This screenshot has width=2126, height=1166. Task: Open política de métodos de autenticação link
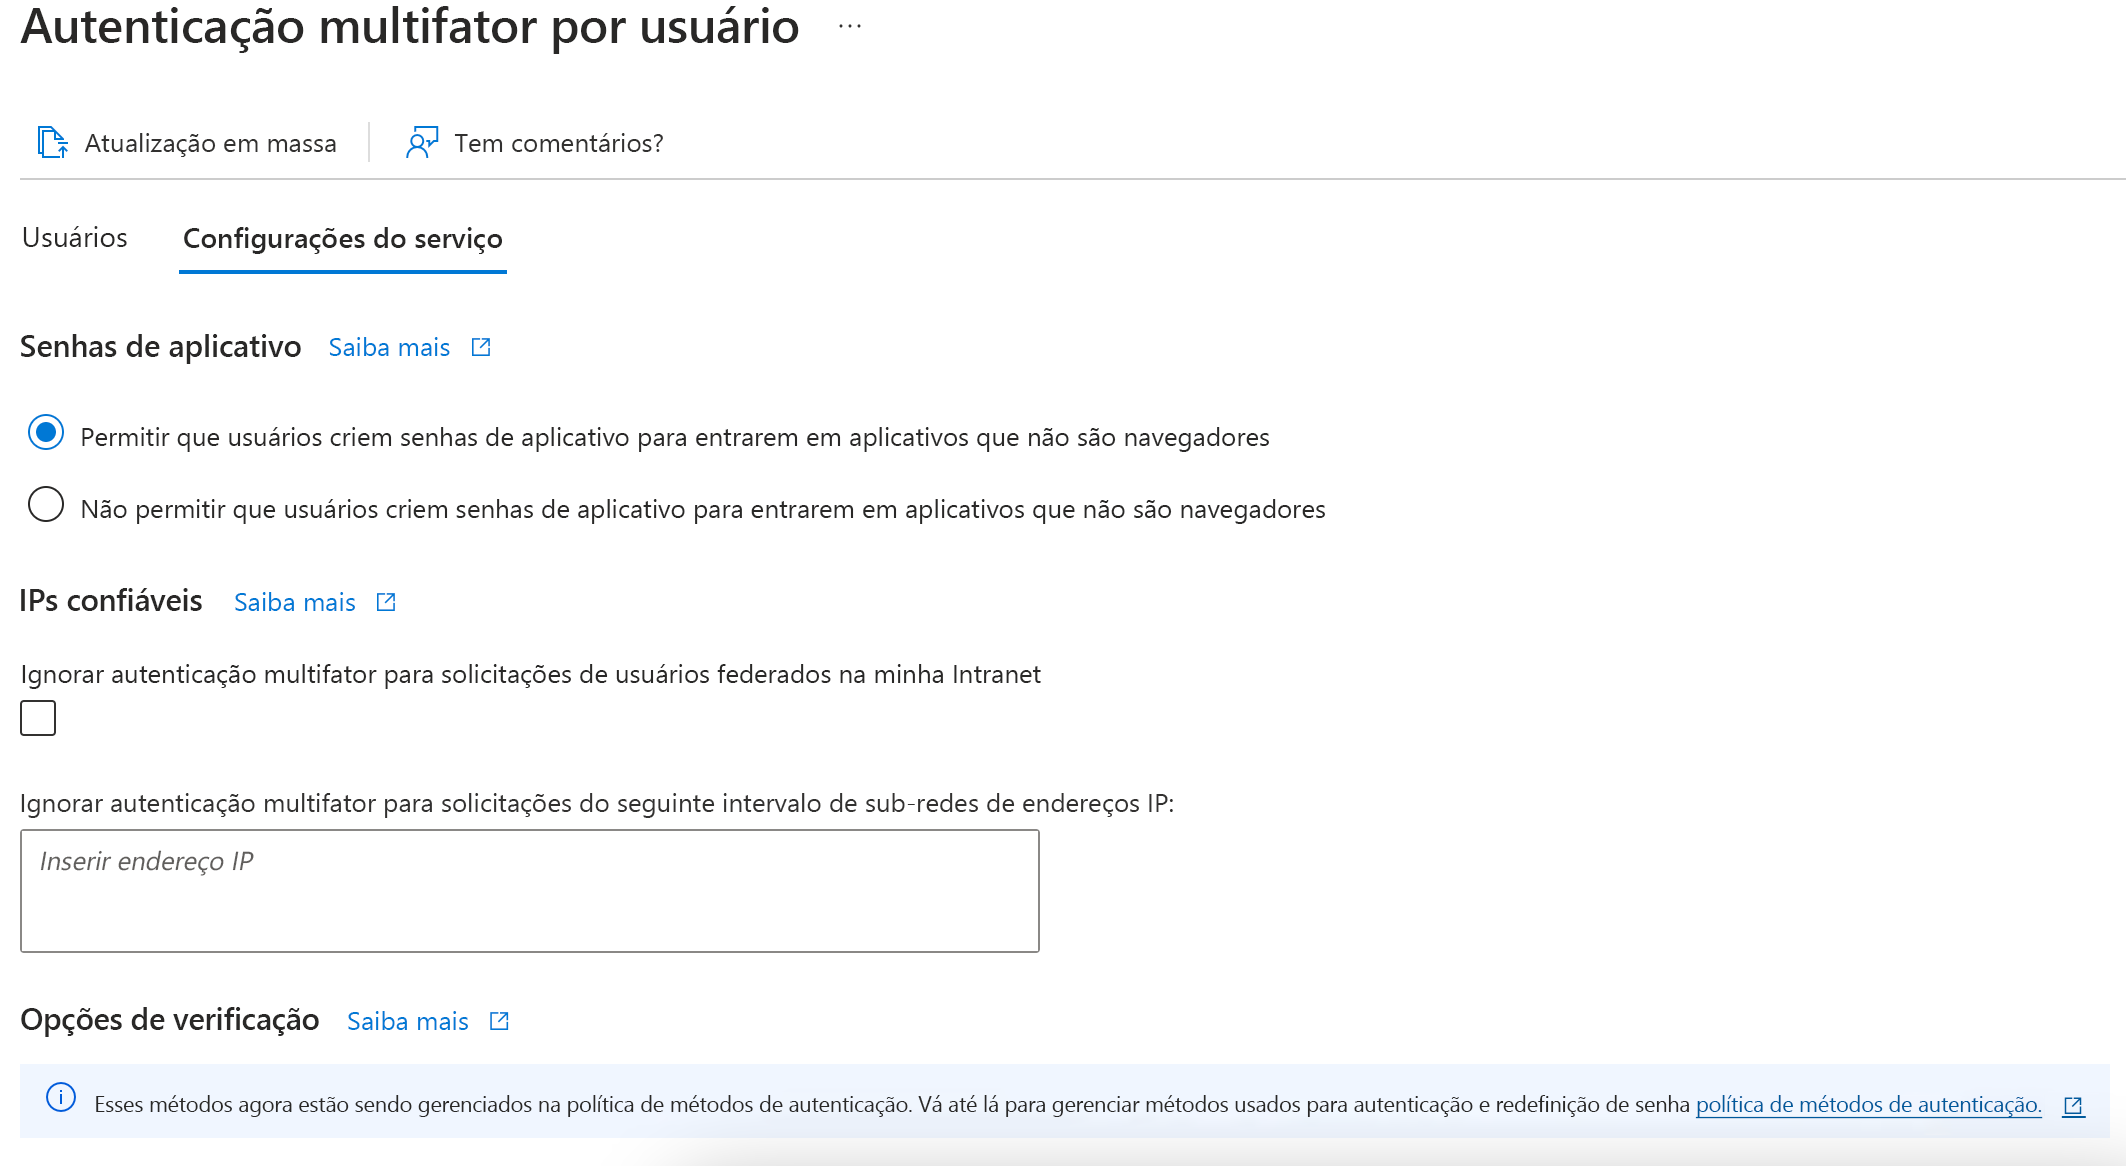pos(1868,1105)
